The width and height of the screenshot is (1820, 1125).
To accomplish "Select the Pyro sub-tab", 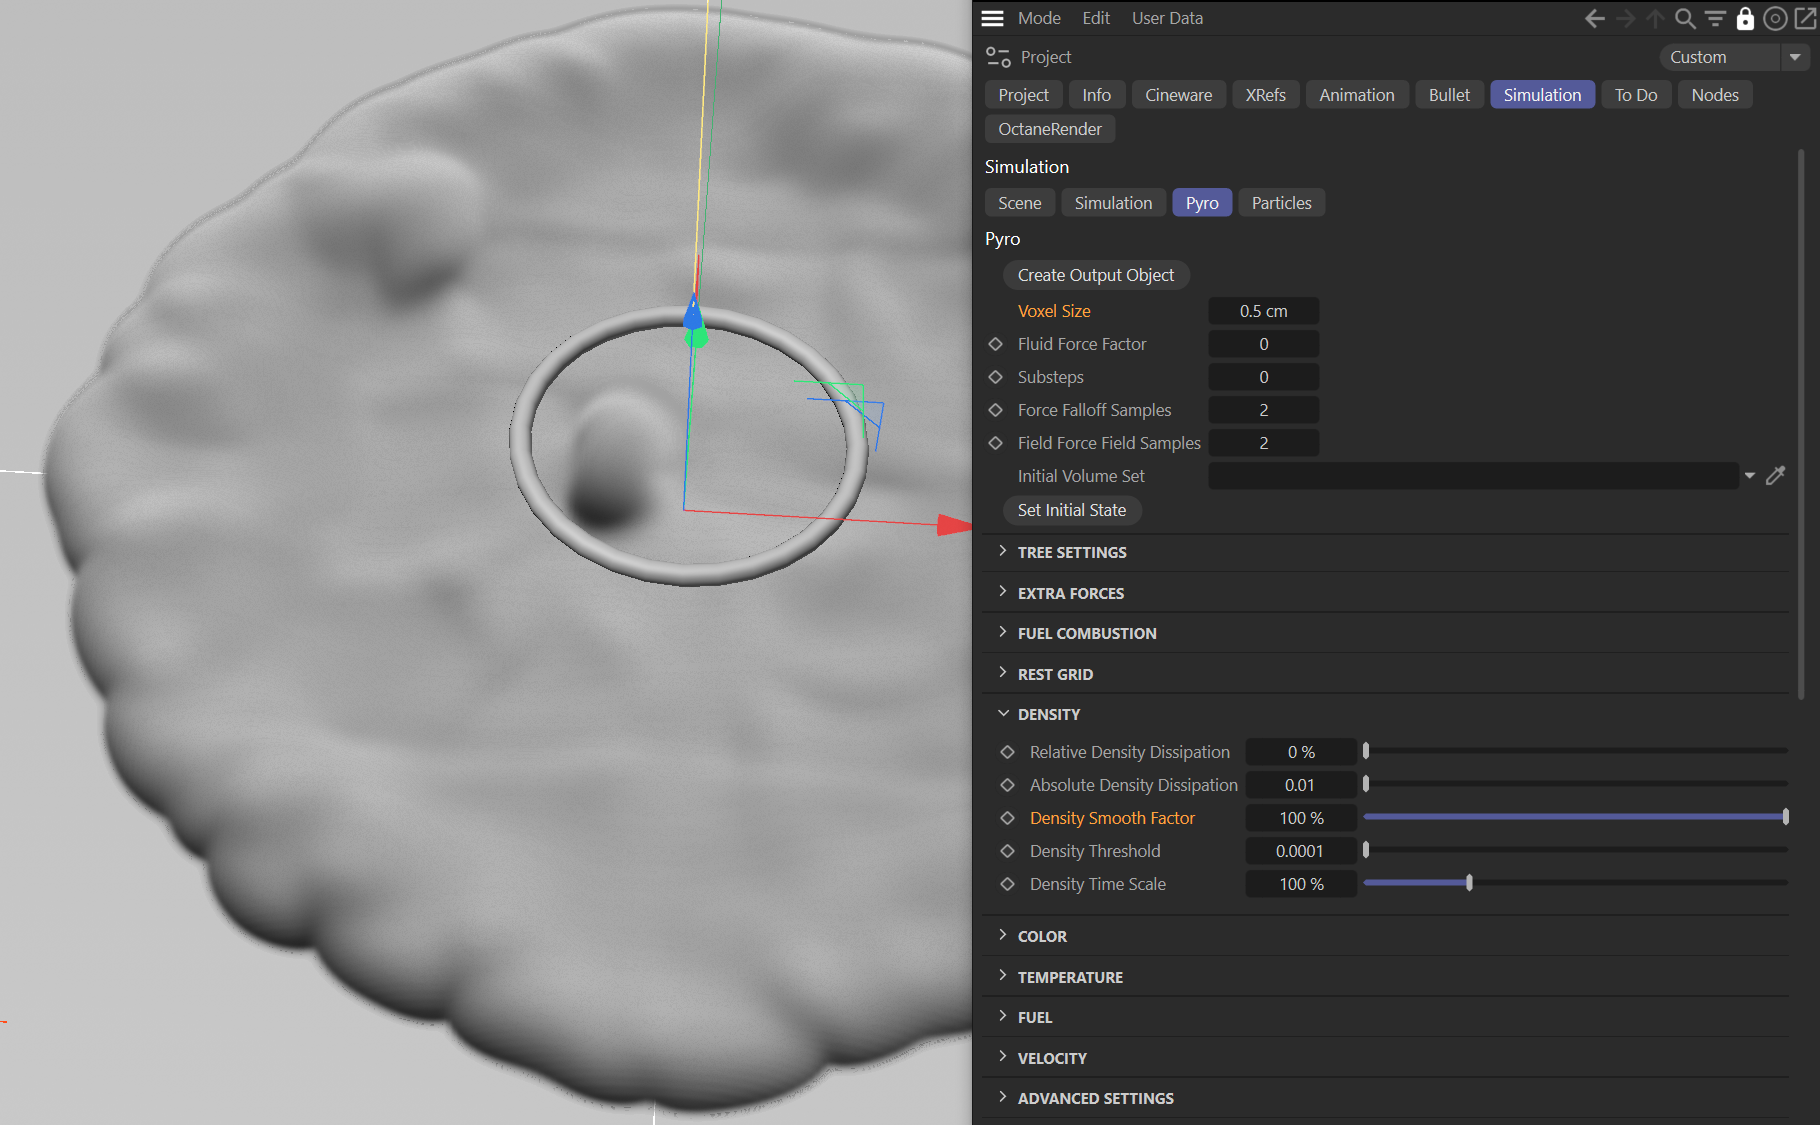I will coord(1202,203).
